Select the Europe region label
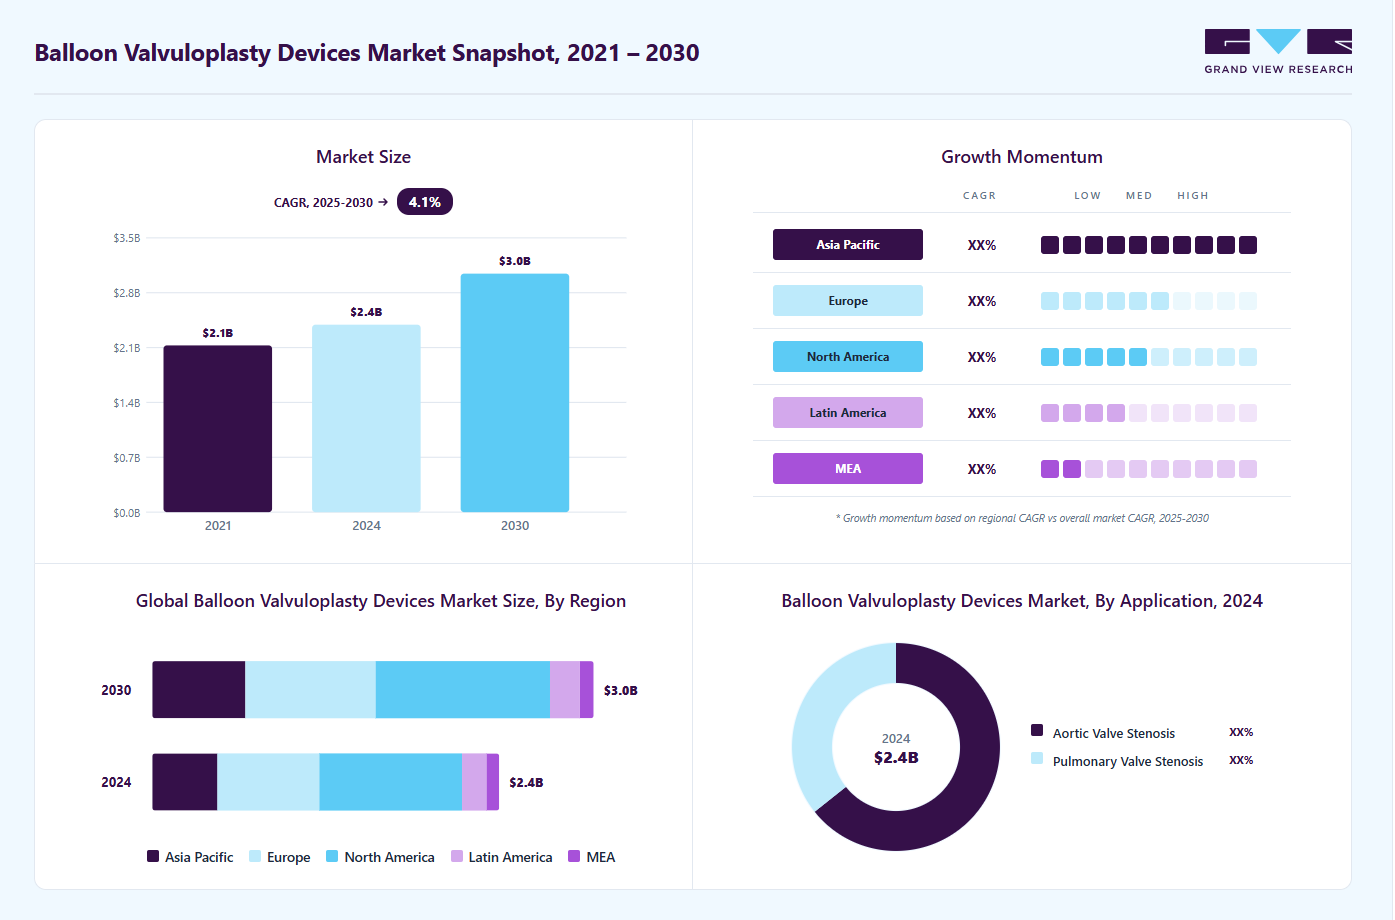Image resolution: width=1395 pixels, height=920 pixels. coord(848,301)
